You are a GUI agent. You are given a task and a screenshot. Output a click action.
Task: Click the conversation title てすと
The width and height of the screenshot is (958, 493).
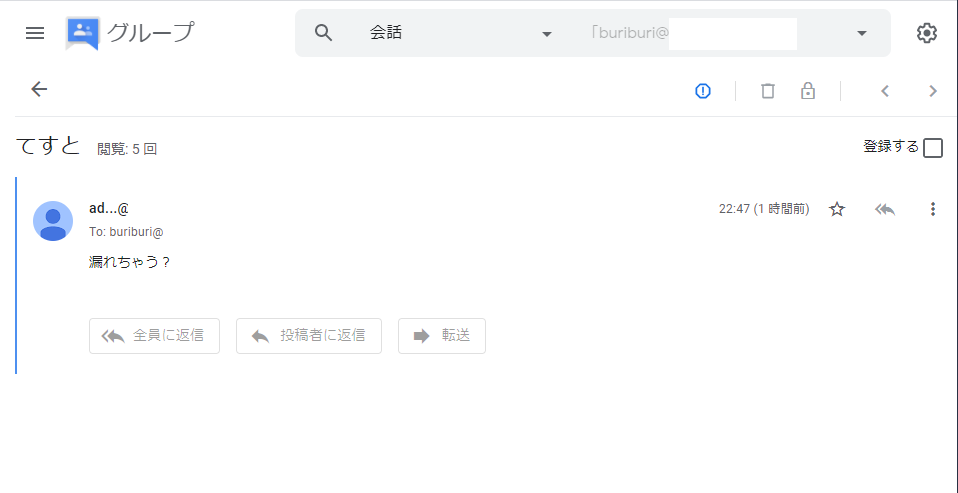[x=48, y=147]
